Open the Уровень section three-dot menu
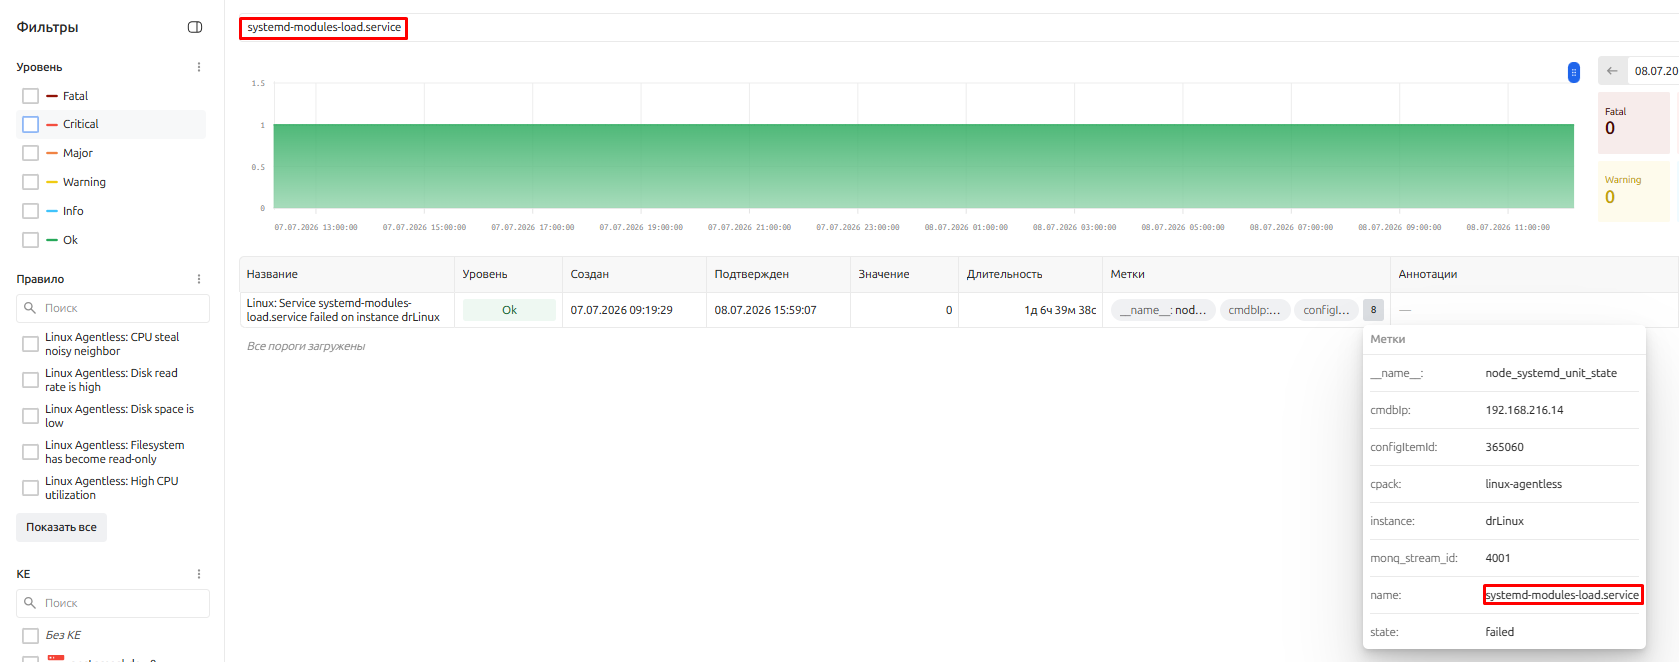This screenshot has width=1679, height=662. coord(199,67)
